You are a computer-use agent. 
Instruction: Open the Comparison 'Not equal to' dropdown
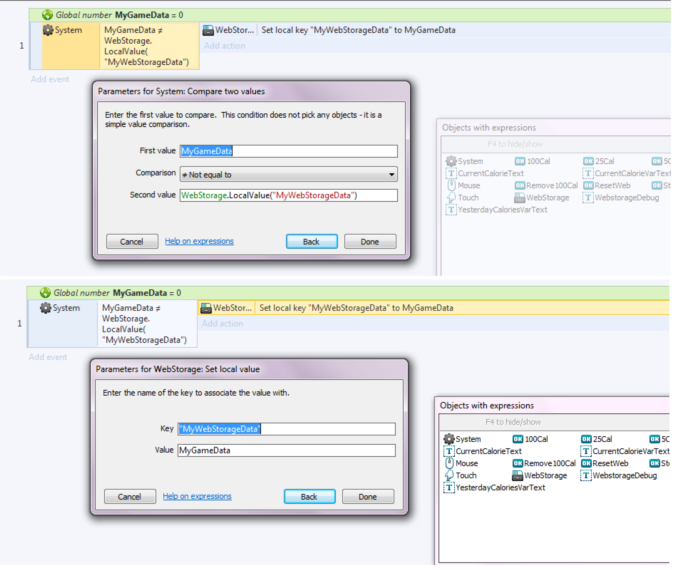(x=288, y=174)
